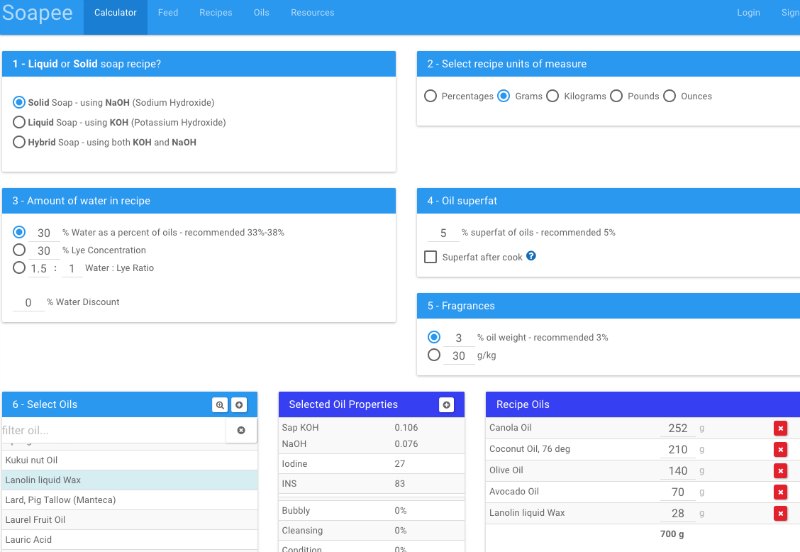800x552 pixels.
Task: Choose Pounds unit of measure
Action: point(616,96)
